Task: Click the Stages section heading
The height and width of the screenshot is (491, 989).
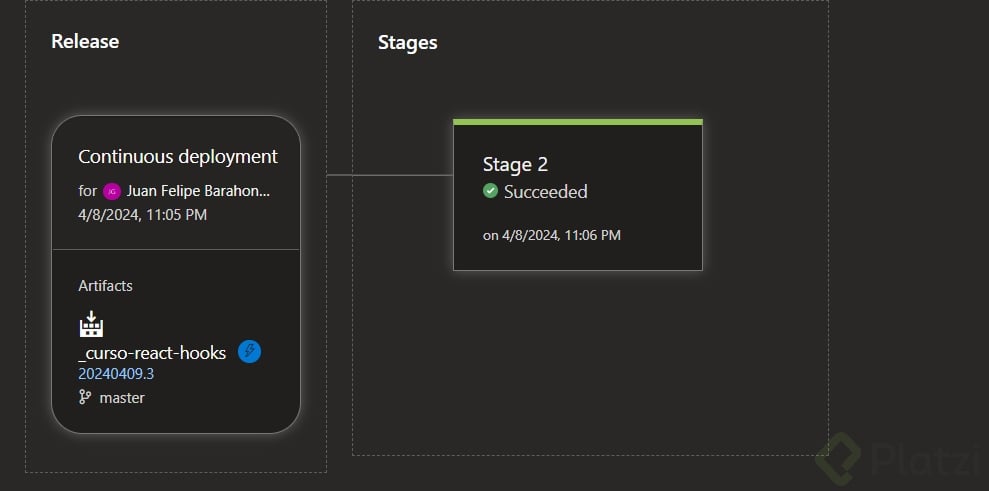Action: (x=407, y=43)
